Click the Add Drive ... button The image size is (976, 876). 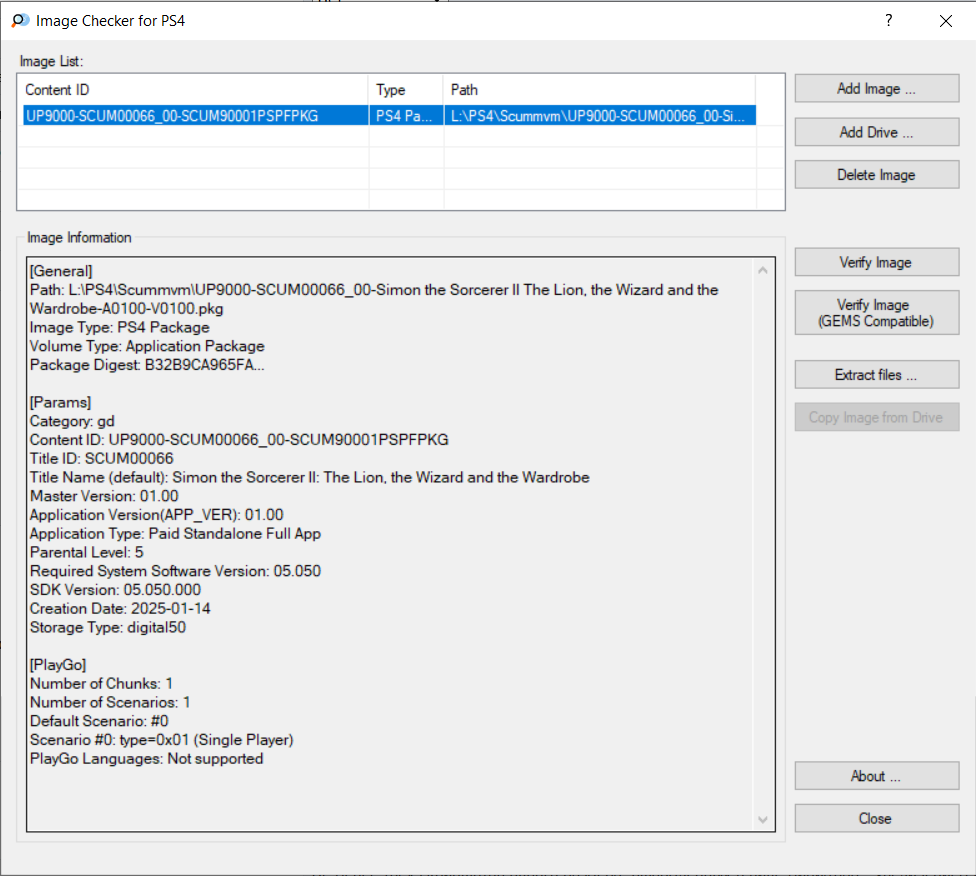[x=876, y=132]
